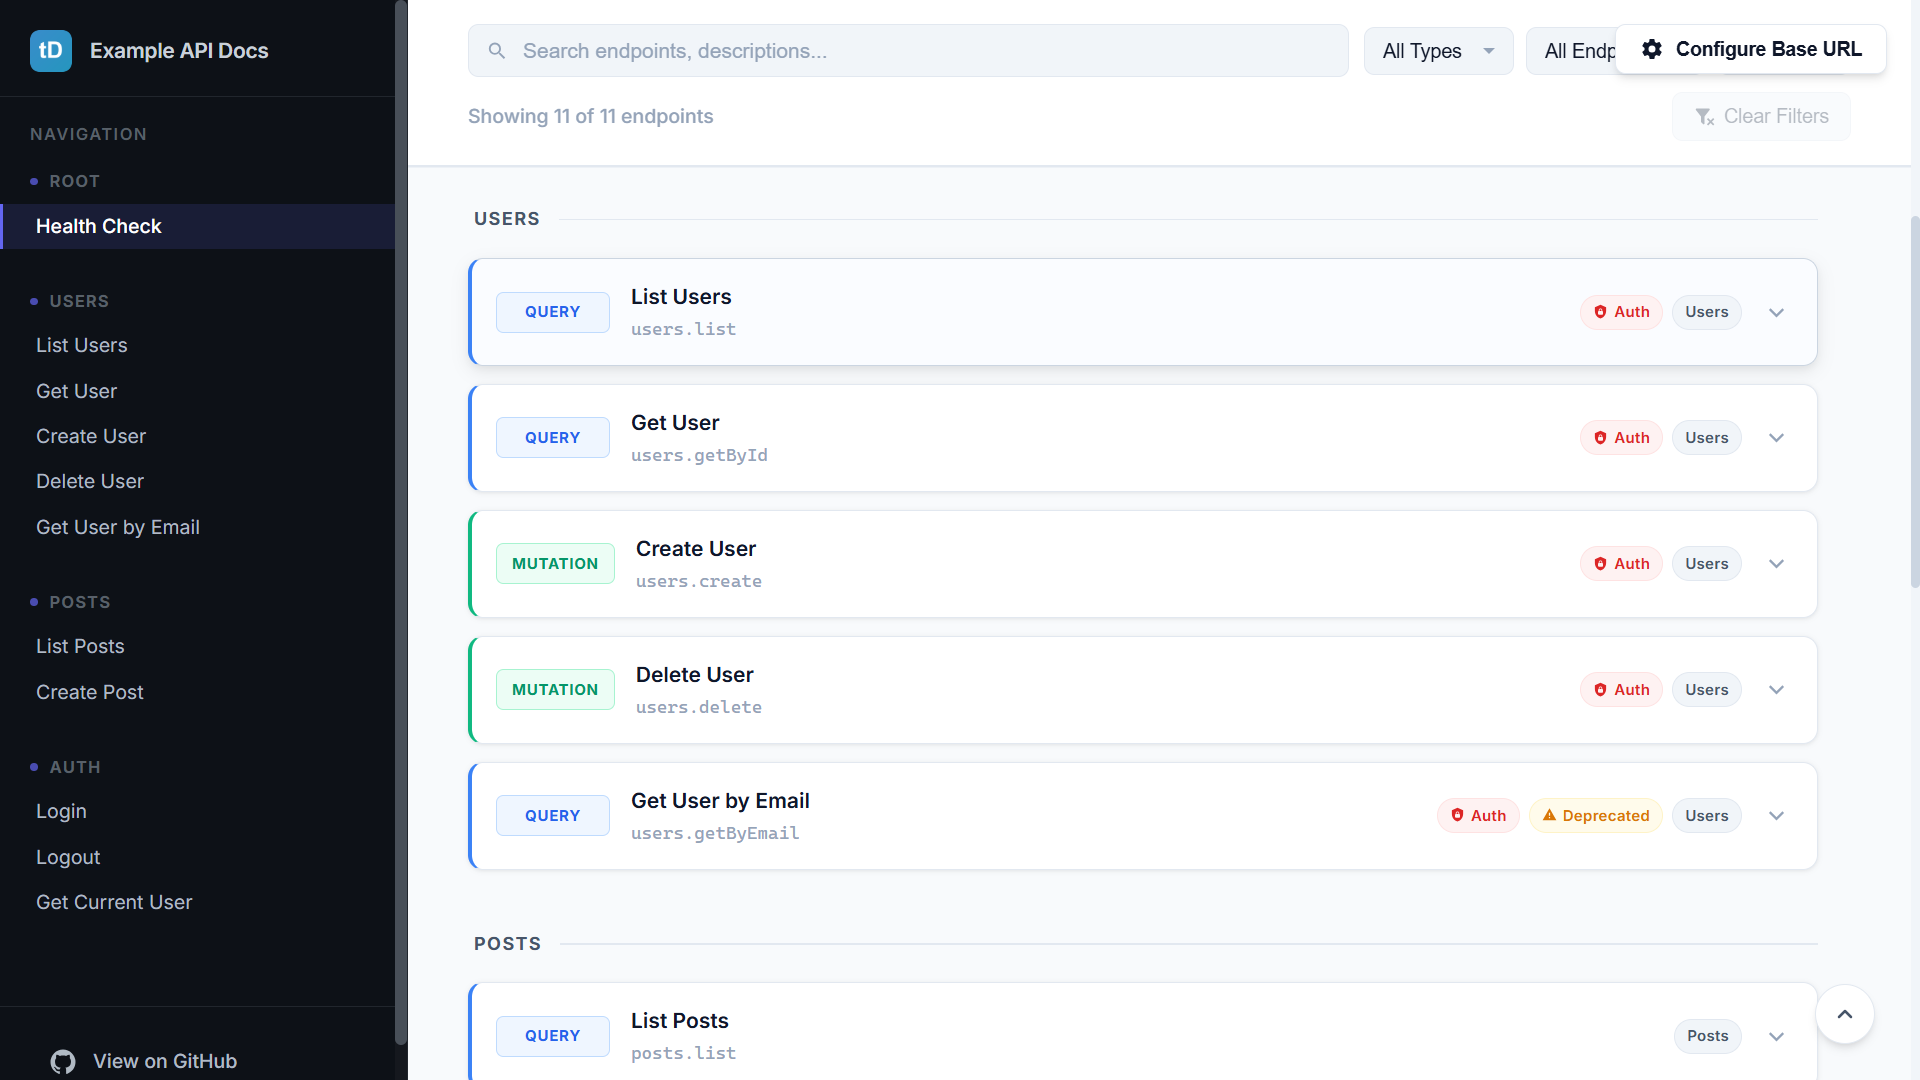
Task: Click the gear icon in Configure Base URL
Action: [1652, 49]
